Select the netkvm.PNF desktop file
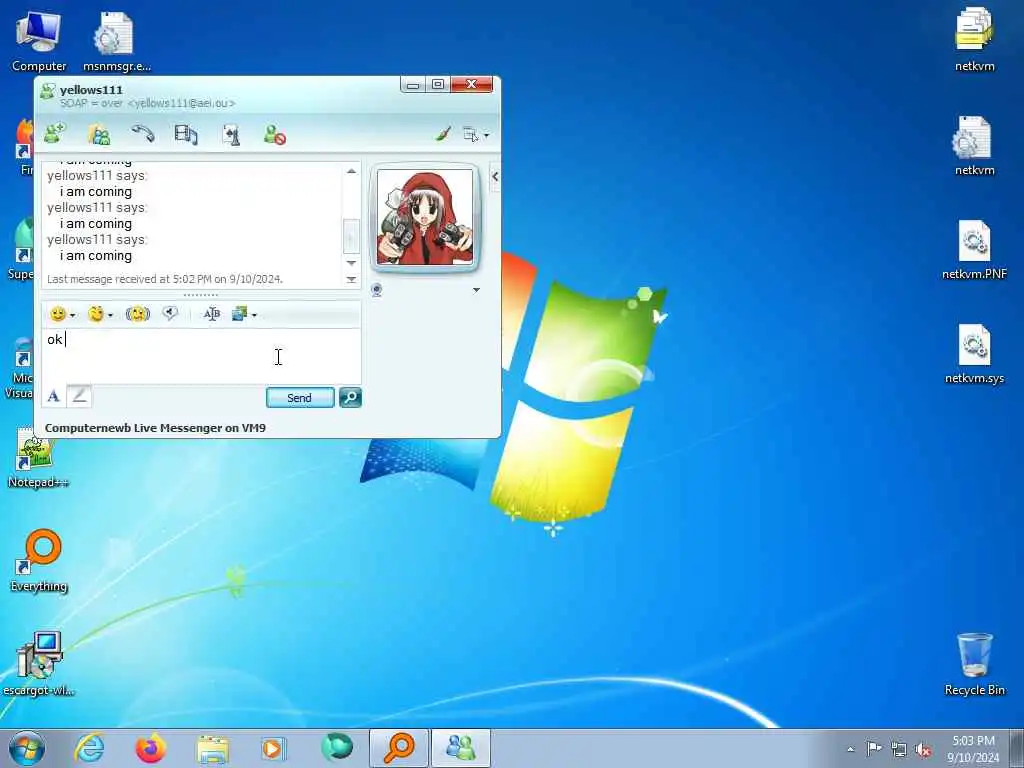This screenshot has height=768, width=1024. click(974, 249)
